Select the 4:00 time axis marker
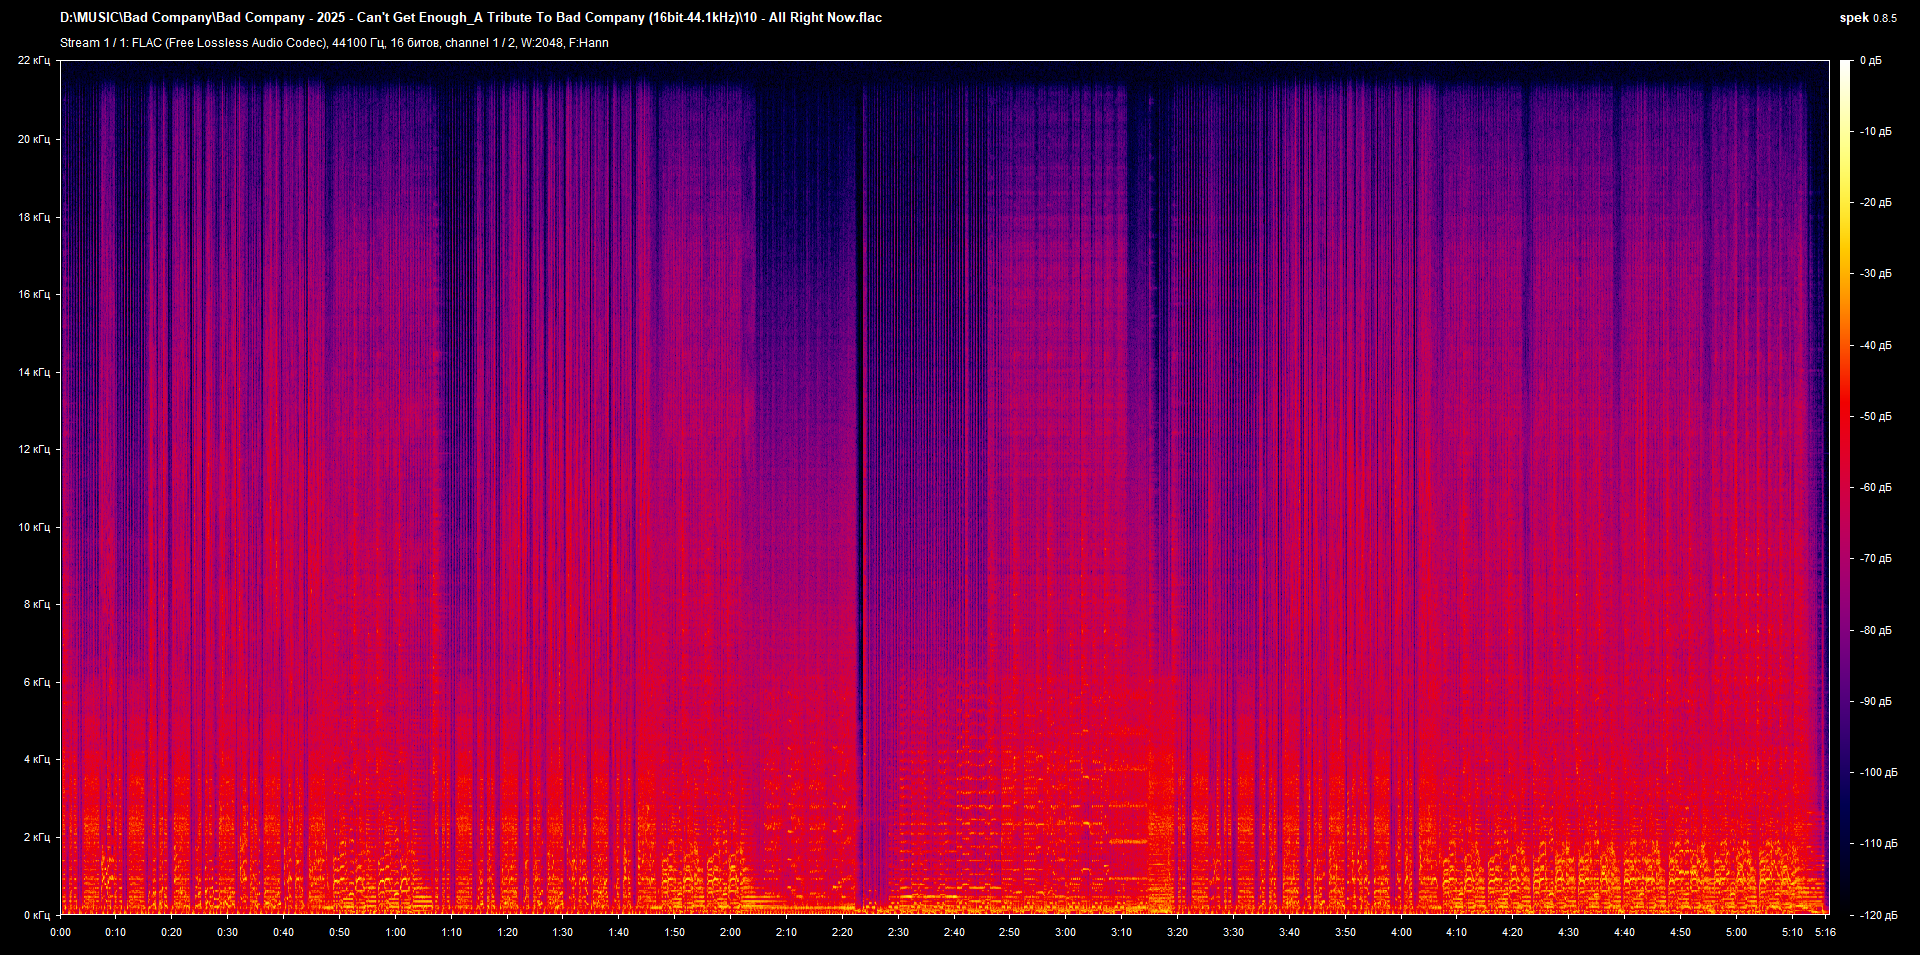 click(1401, 932)
